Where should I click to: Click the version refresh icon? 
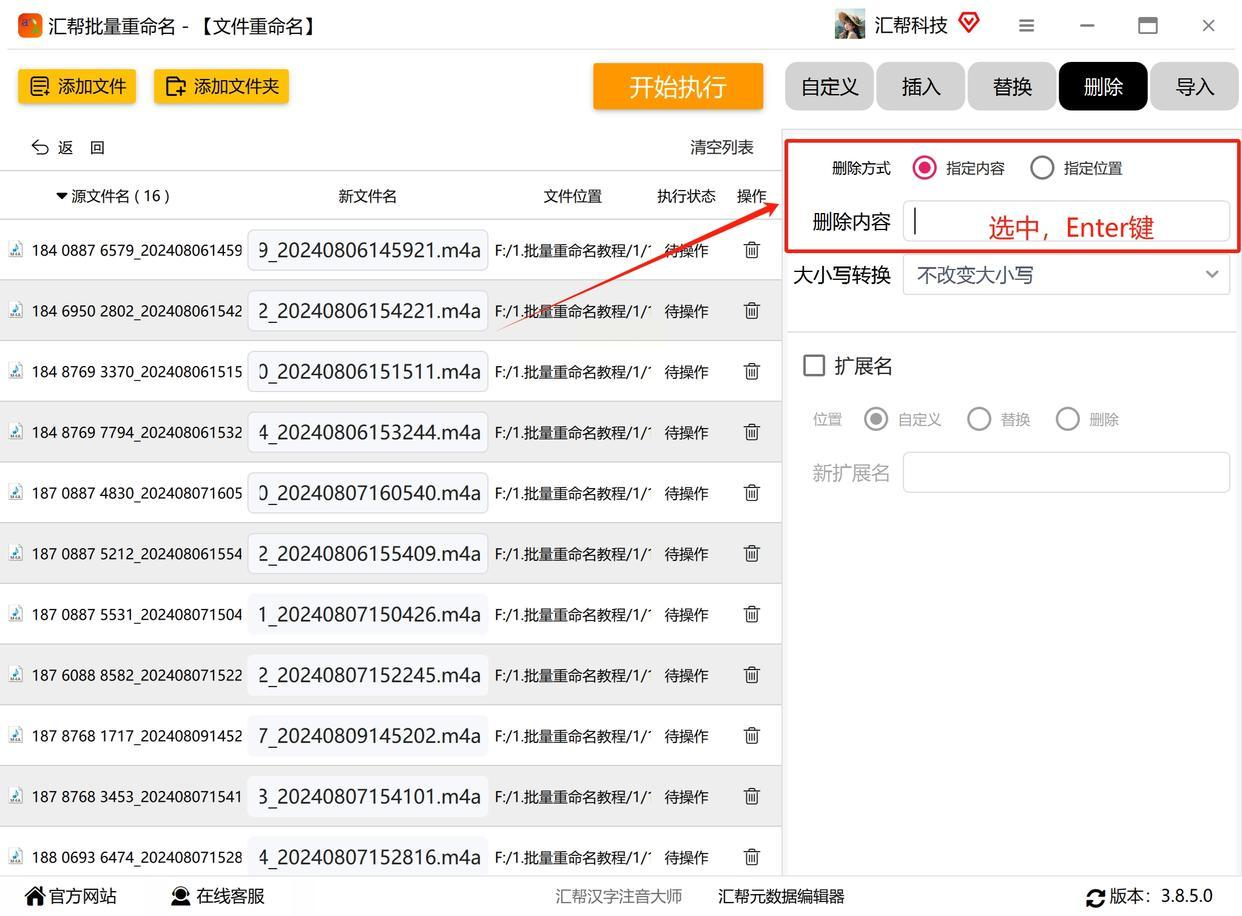[1095, 897]
